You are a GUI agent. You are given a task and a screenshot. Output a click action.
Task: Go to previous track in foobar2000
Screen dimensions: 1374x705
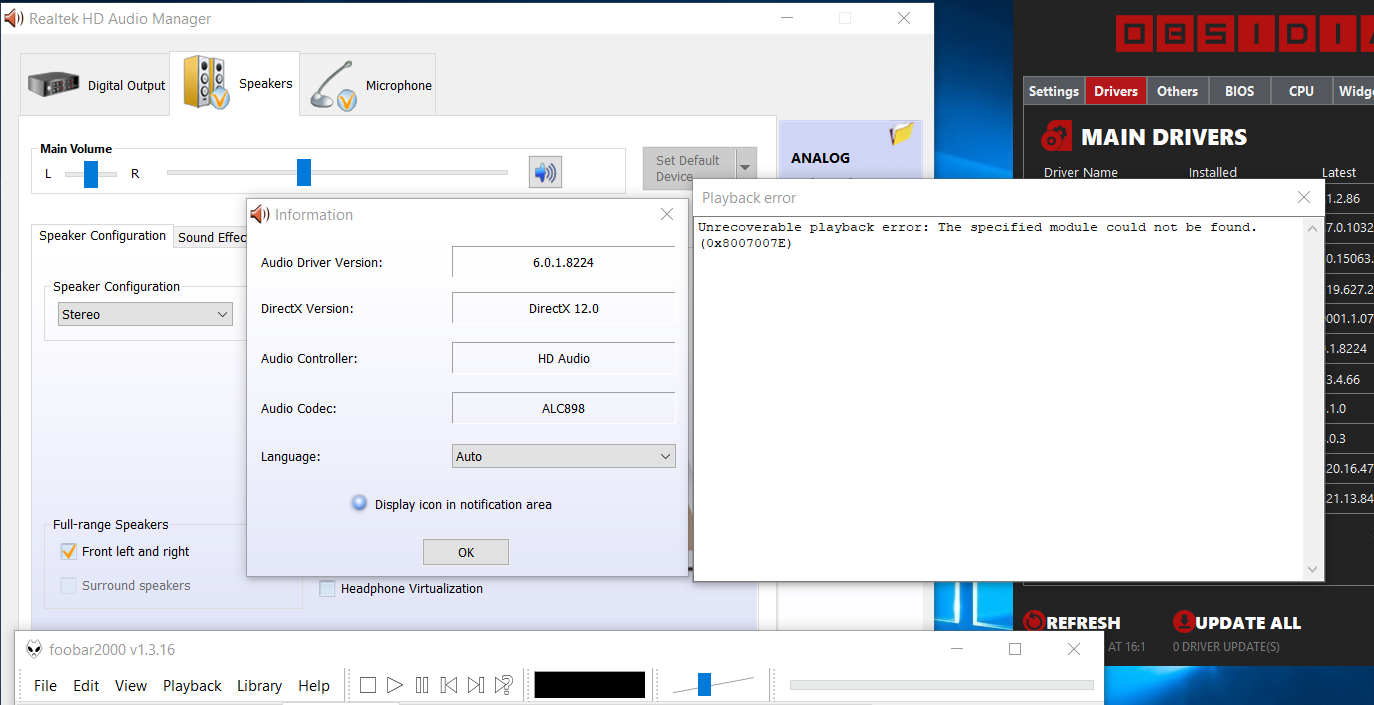449,685
